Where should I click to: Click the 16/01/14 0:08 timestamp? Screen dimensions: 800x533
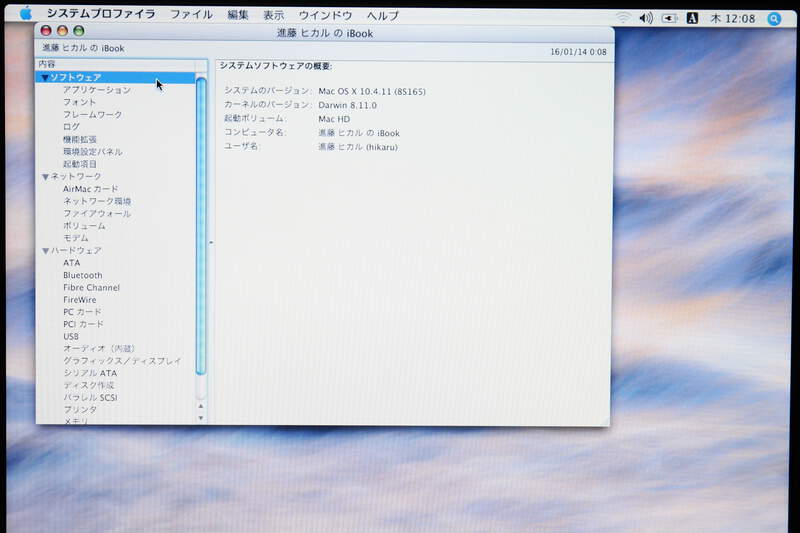click(x=578, y=52)
